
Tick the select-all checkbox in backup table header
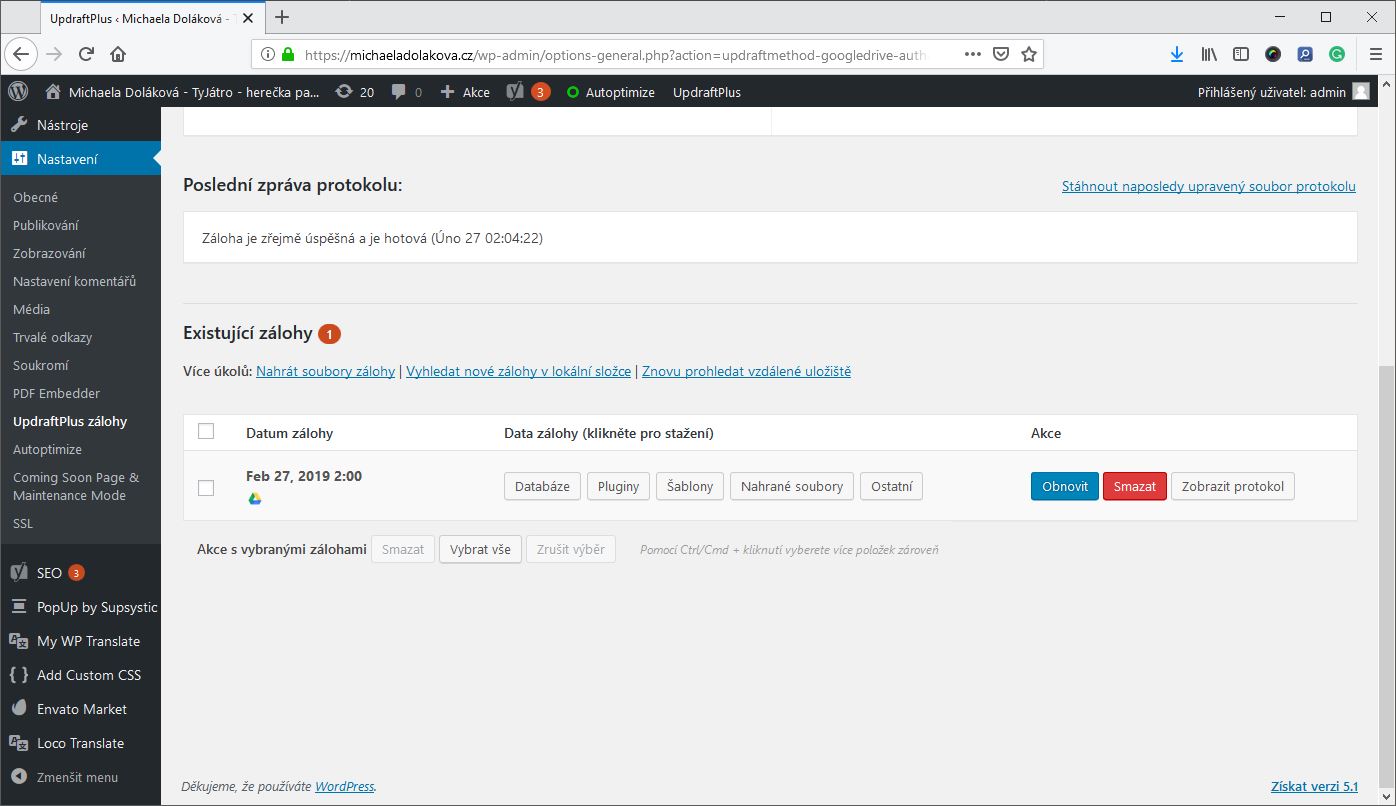click(x=206, y=432)
